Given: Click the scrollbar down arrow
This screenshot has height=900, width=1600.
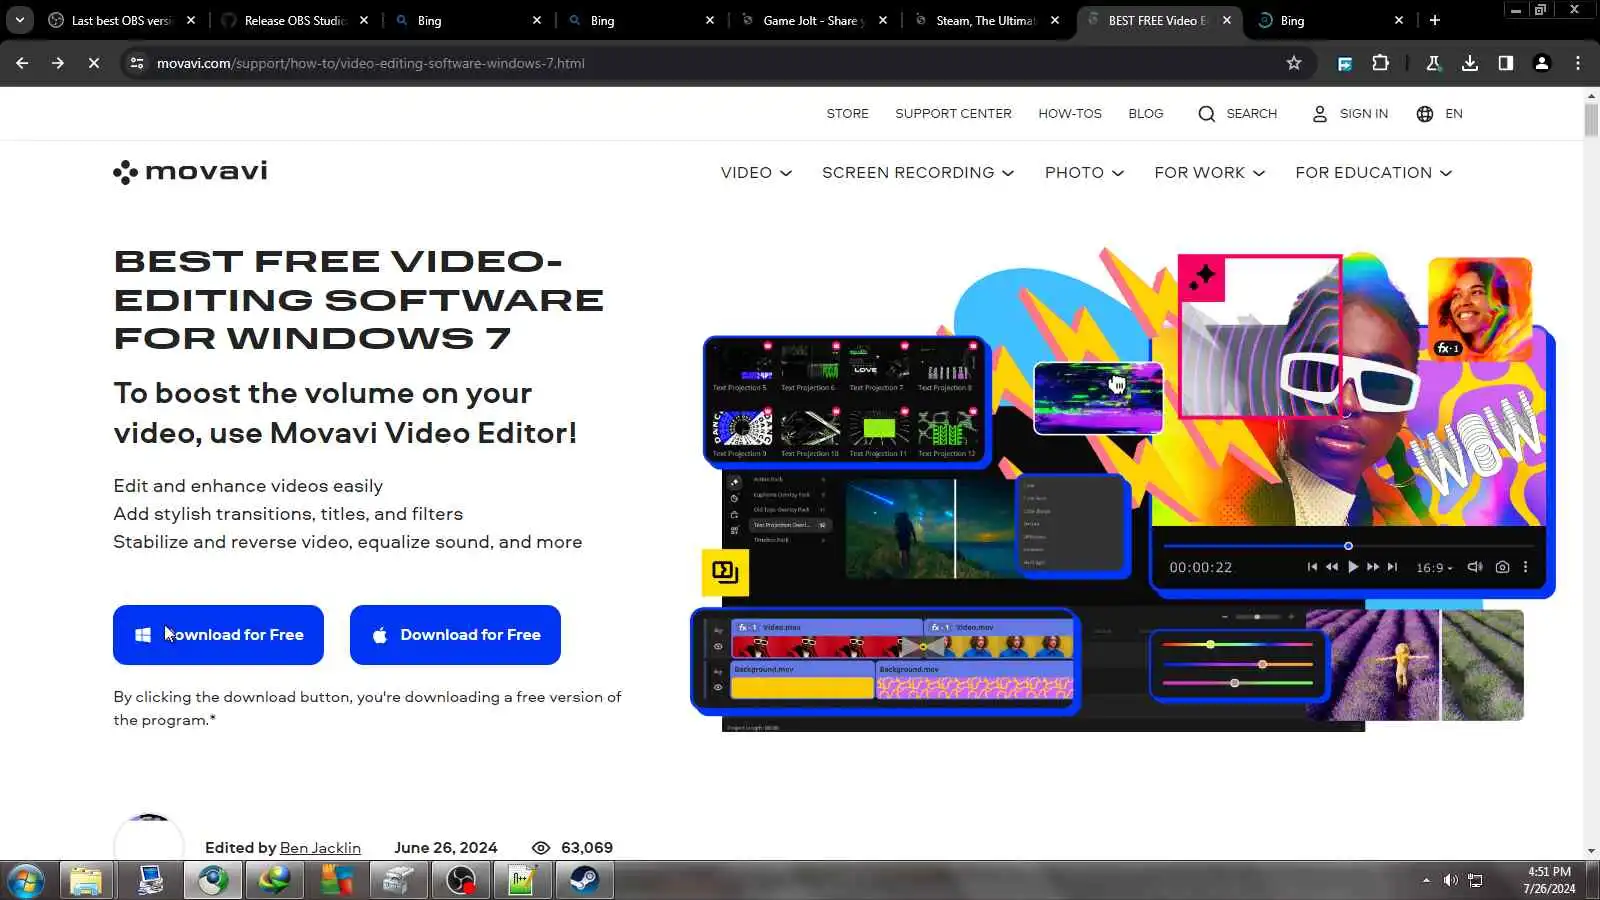Looking at the screenshot, I should (x=1591, y=851).
